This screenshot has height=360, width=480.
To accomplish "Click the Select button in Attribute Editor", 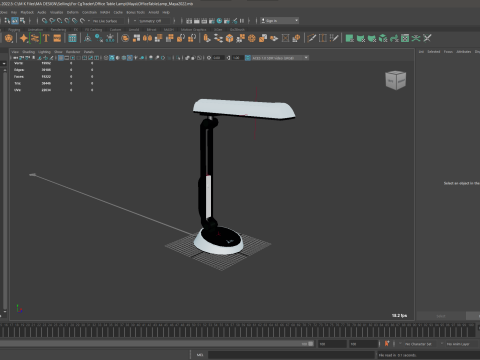I will pos(441,316).
